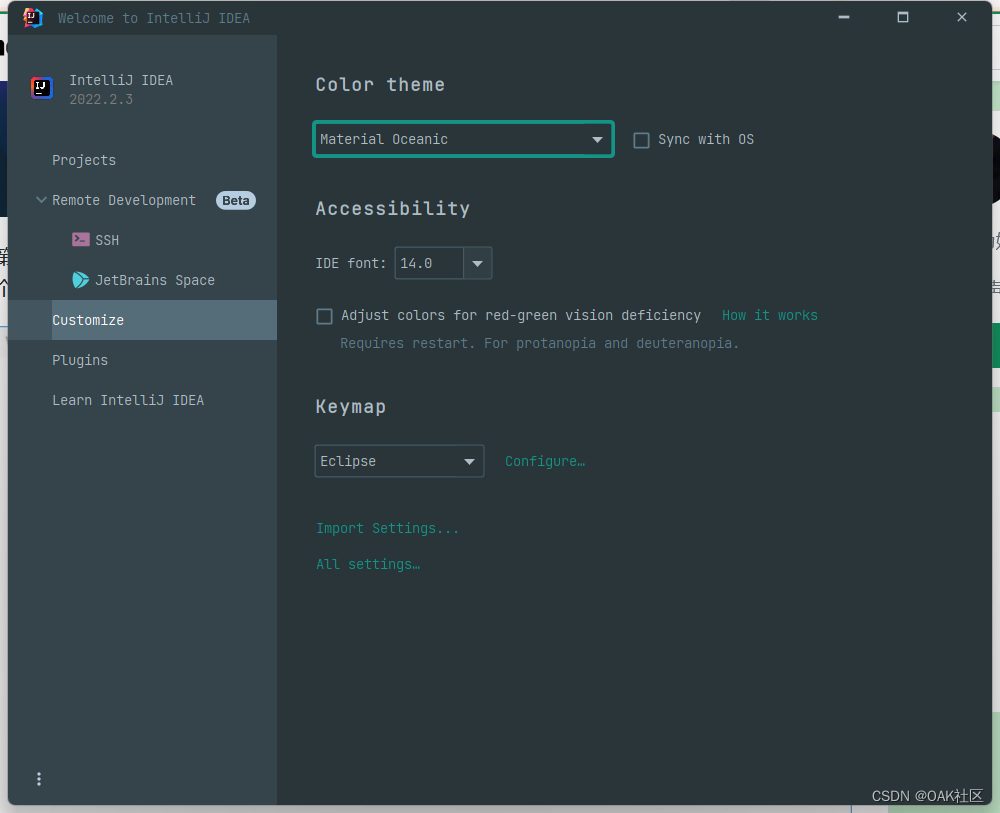The width and height of the screenshot is (1000, 813).
Task: Open the Plugins section
Action: pyautogui.click(x=80, y=360)
